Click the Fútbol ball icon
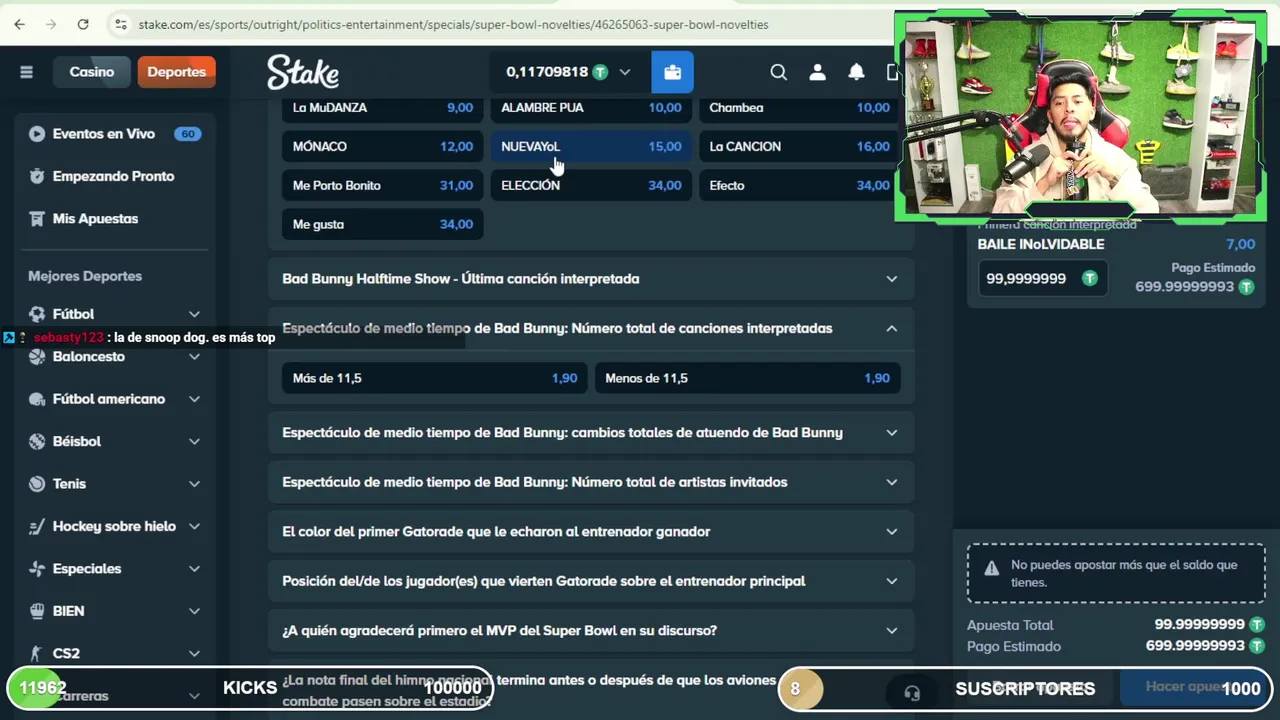Screen dimensions: 1280x720 37,314
